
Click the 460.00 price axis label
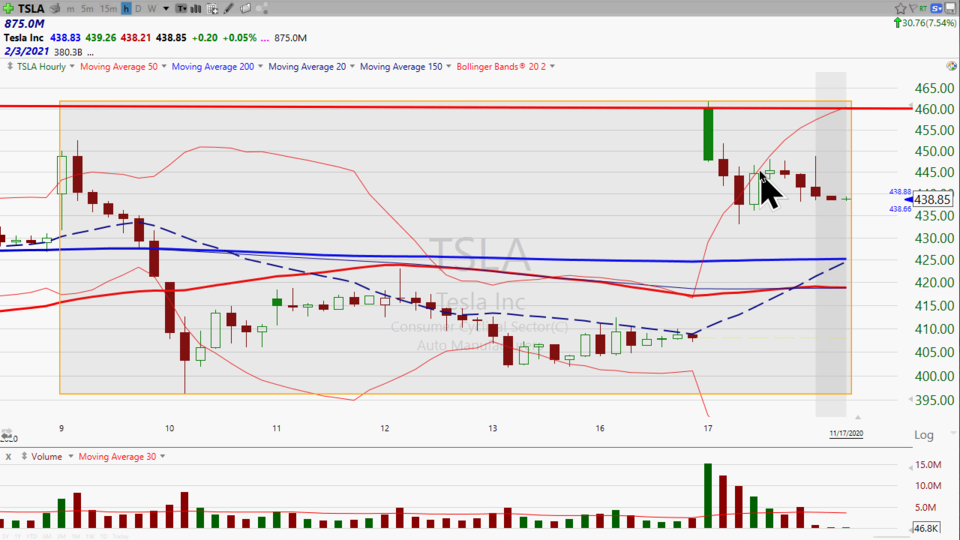[x=934, y=109]
